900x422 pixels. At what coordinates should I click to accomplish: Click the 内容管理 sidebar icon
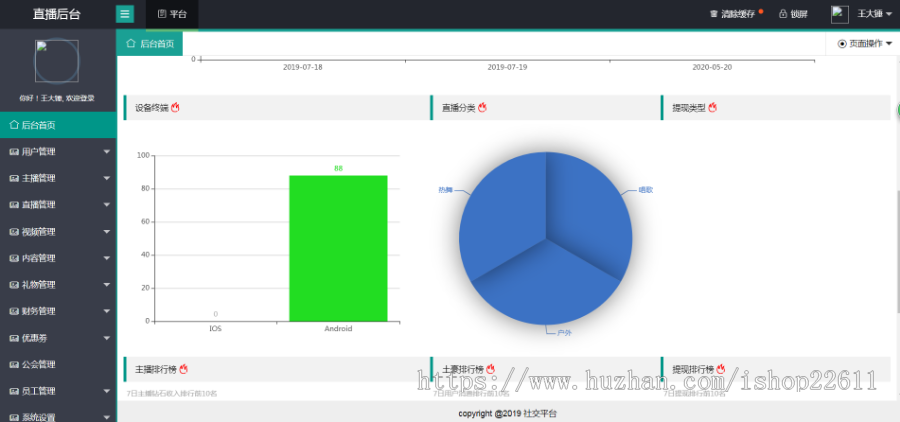[14, 258]
